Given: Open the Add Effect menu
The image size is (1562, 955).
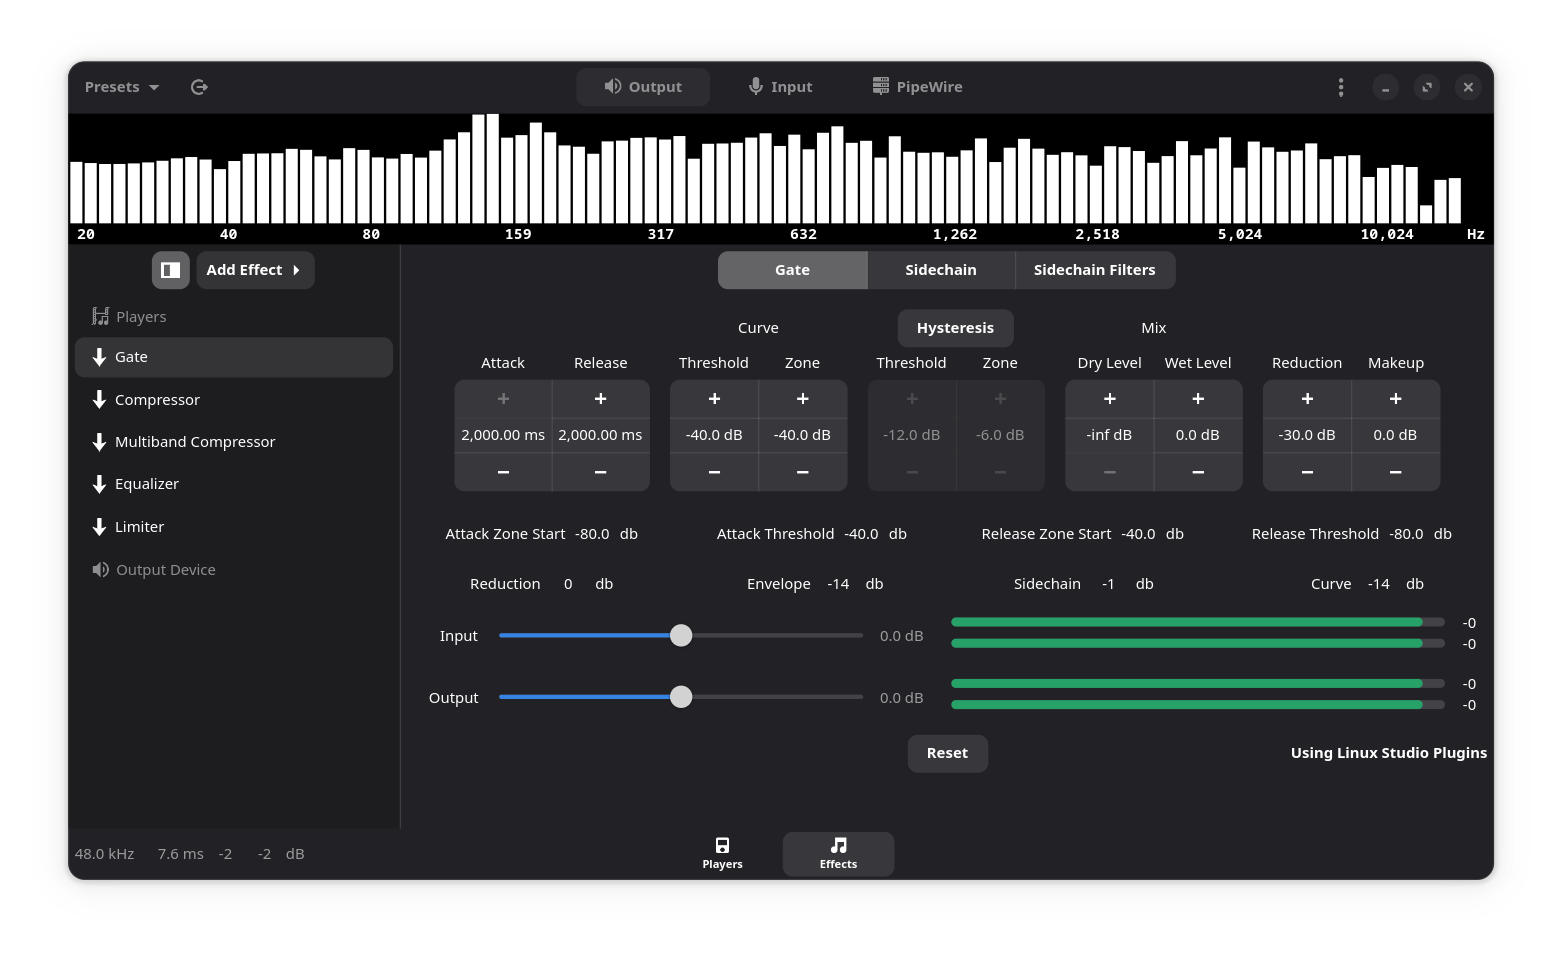Looking at the screenshot, I should click(x=255, y=270).
